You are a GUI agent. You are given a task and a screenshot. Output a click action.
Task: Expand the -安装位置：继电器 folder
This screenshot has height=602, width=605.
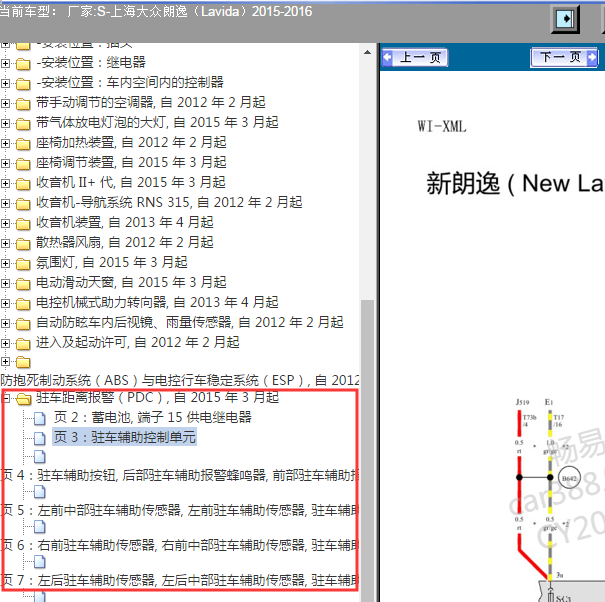pyautogui.click(x=5, y=63)
